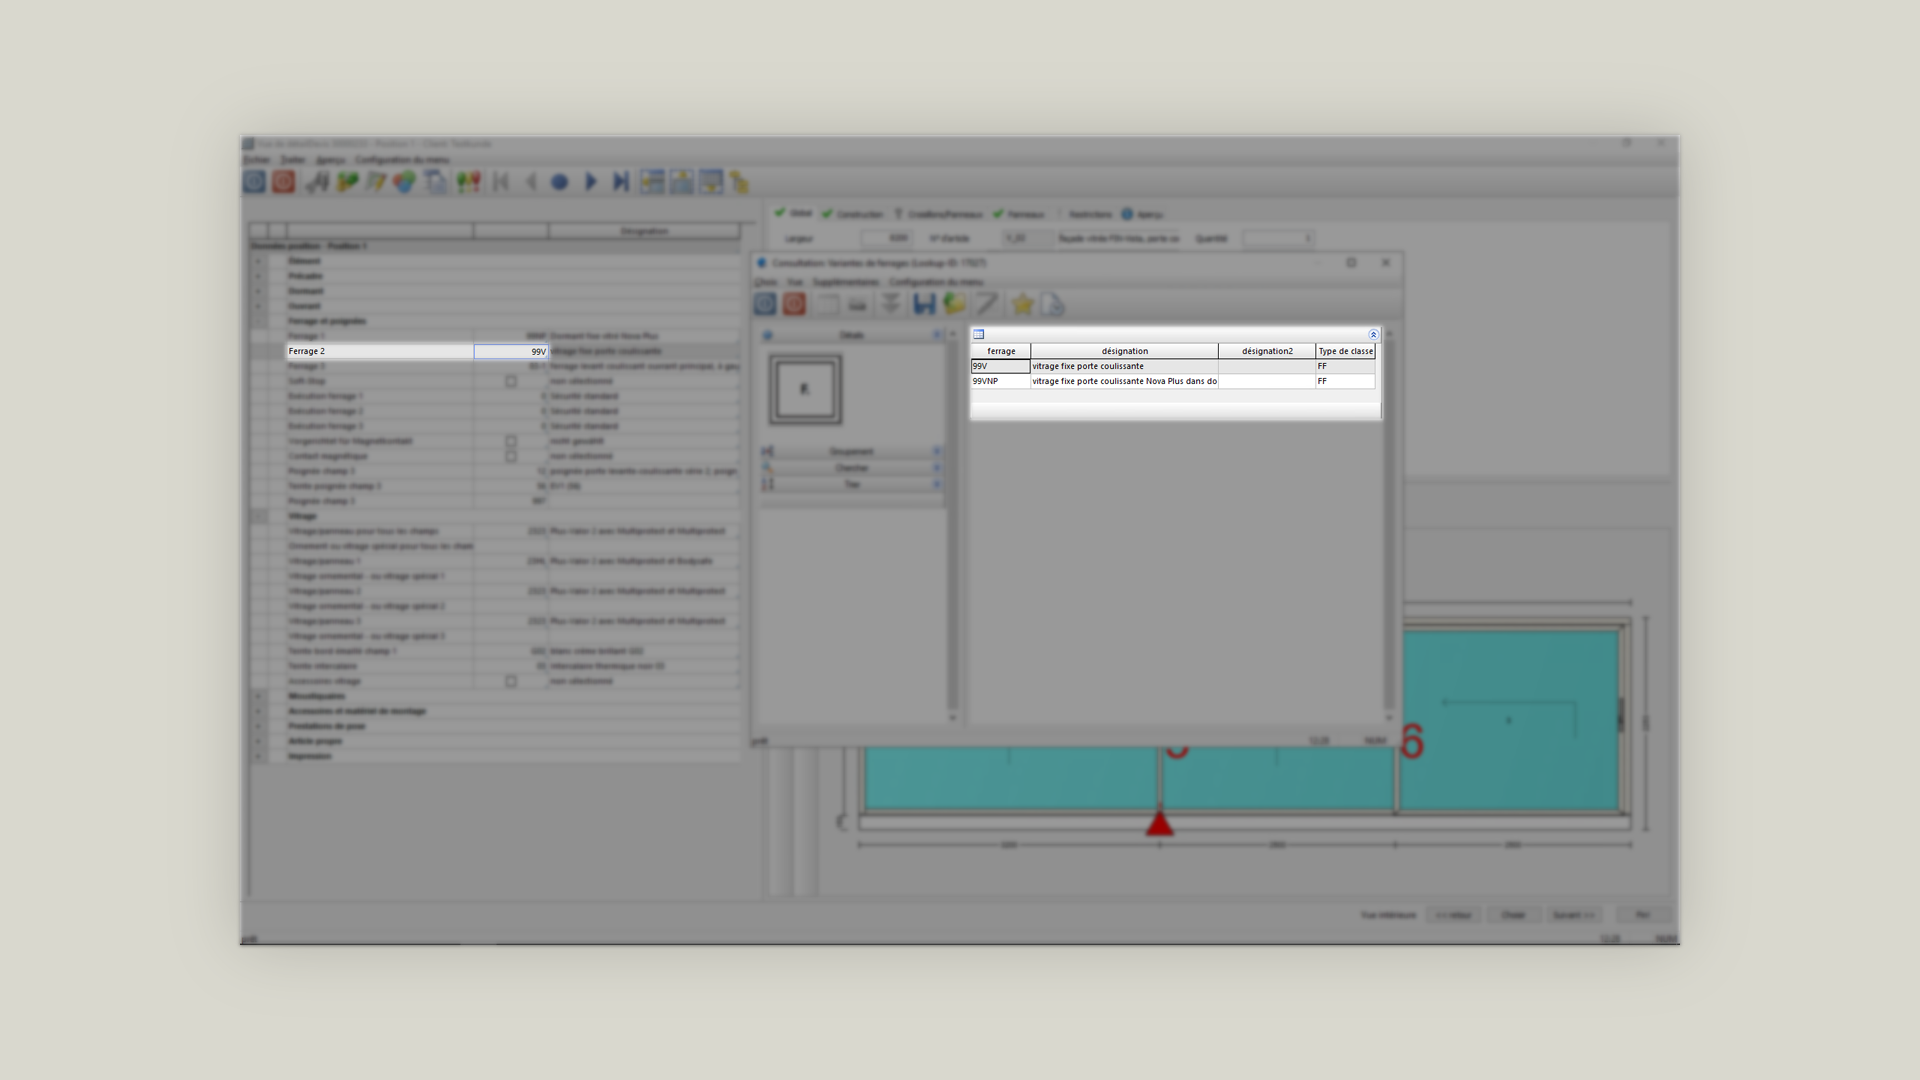Click the Suivant >> button
Viewport: 1920px width, 1080px height.
point(1574,915)
